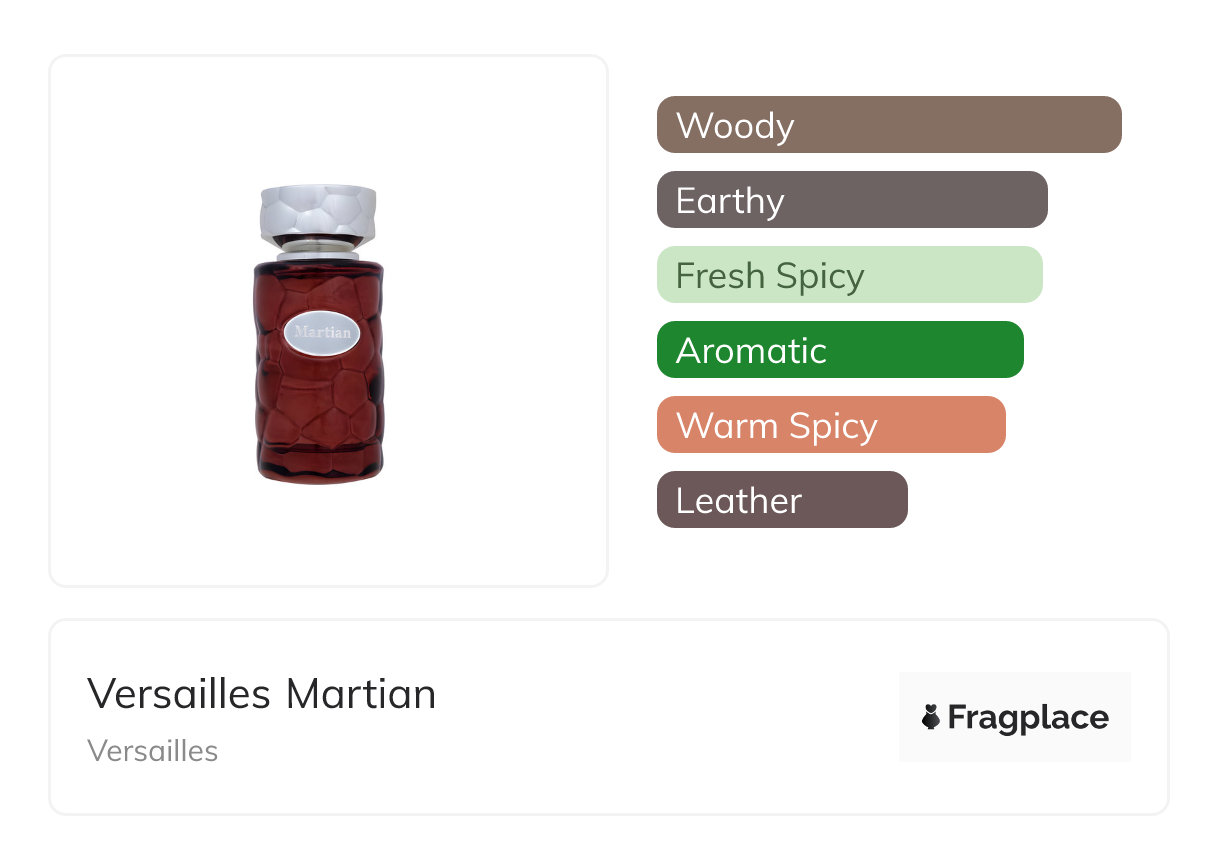This screenshot has height=864, width=1218.
Task: Select the Leather accord bar
Action: (782, 500)
